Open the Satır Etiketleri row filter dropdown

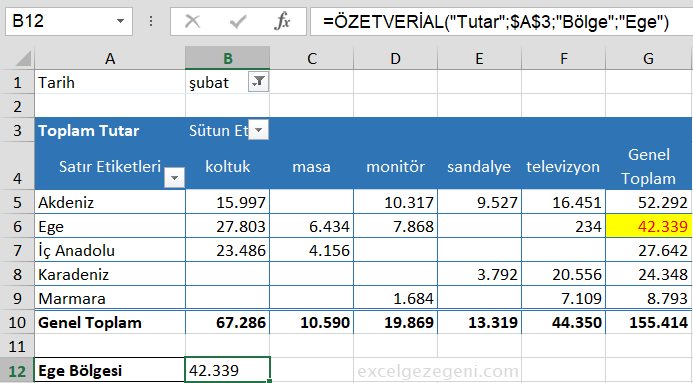pos(175,178)
